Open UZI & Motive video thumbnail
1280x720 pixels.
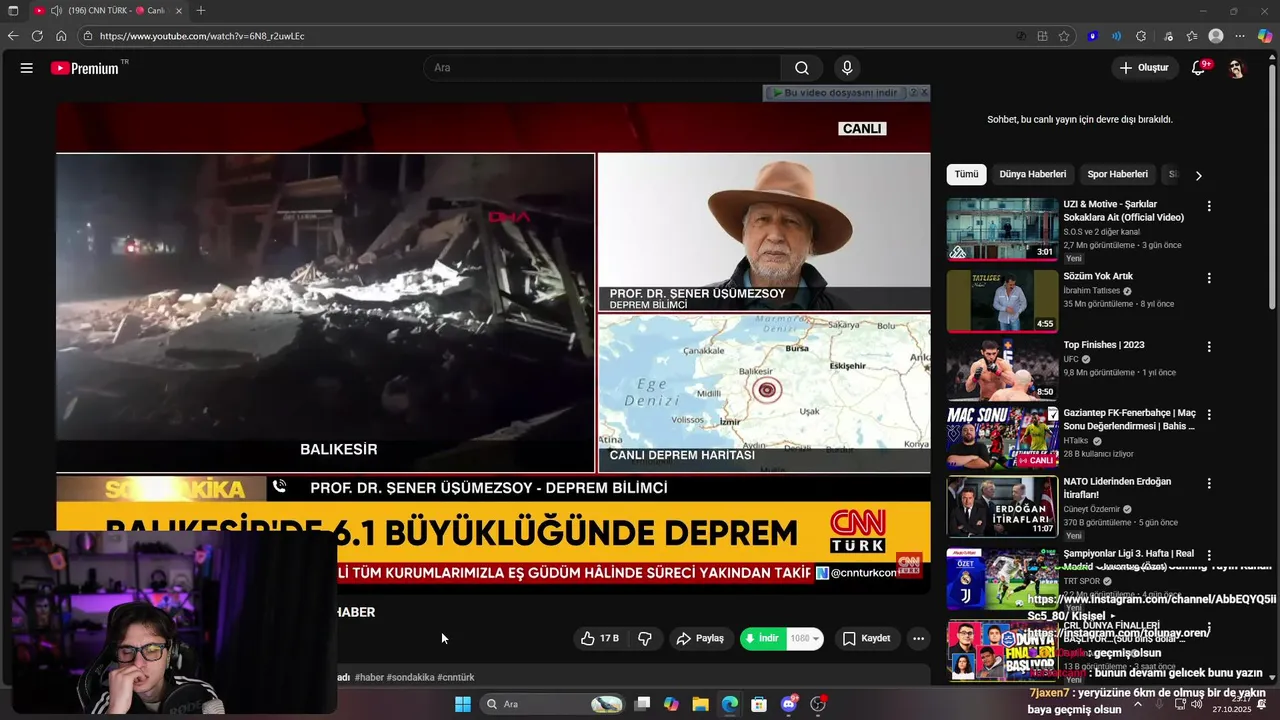(x=1002, y=229)
